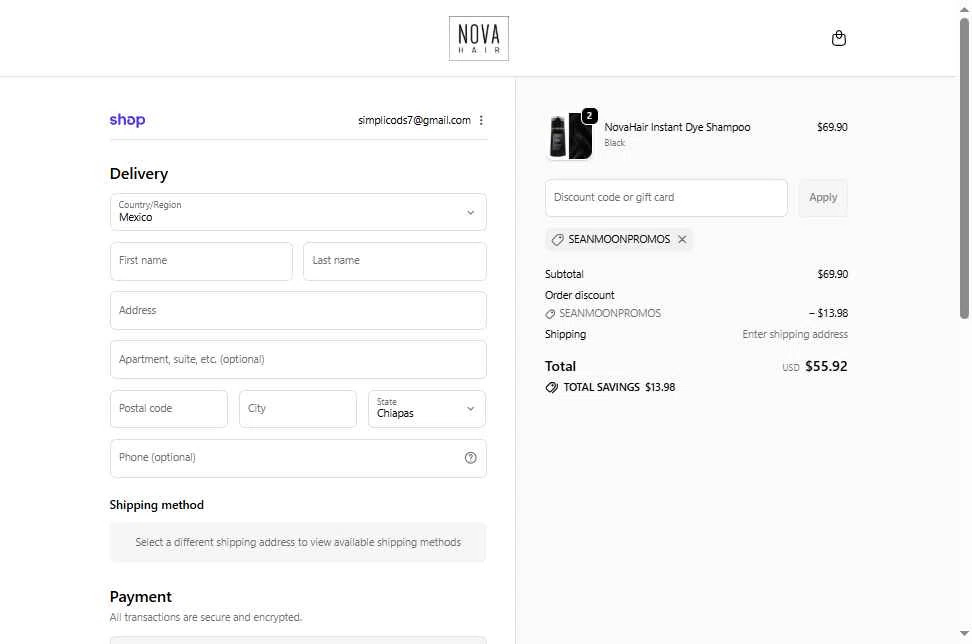The width and height of the screenshot is (972, 644).
Task: Click the Shop pay logo
Action: (x=127, y=120)
